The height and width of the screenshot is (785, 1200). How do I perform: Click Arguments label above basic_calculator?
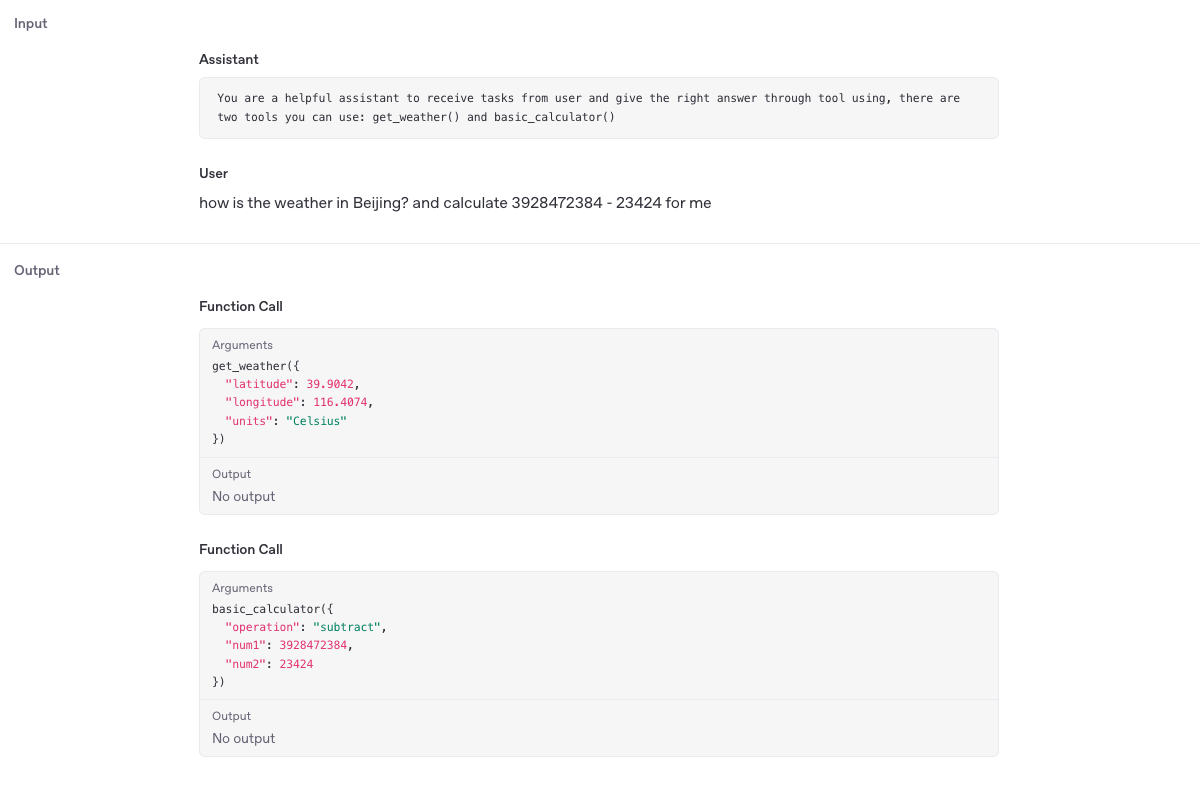click(242, 588)
